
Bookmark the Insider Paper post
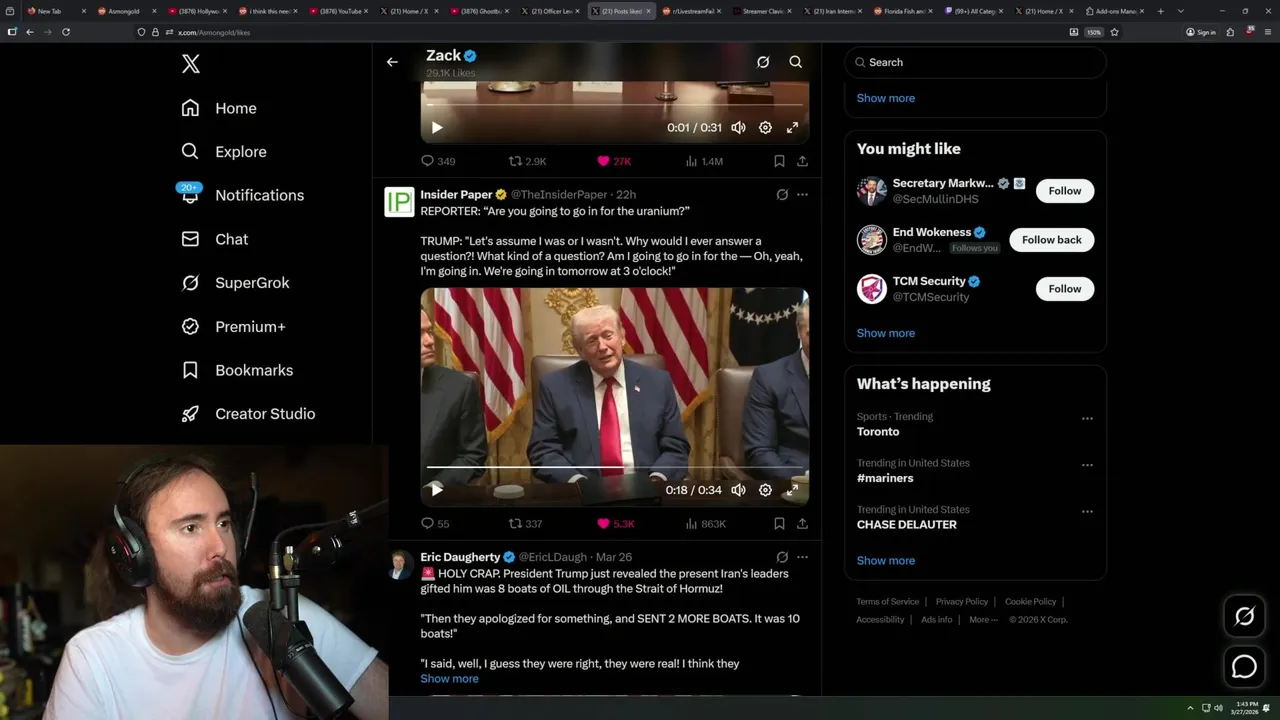(x=779, y=523)
